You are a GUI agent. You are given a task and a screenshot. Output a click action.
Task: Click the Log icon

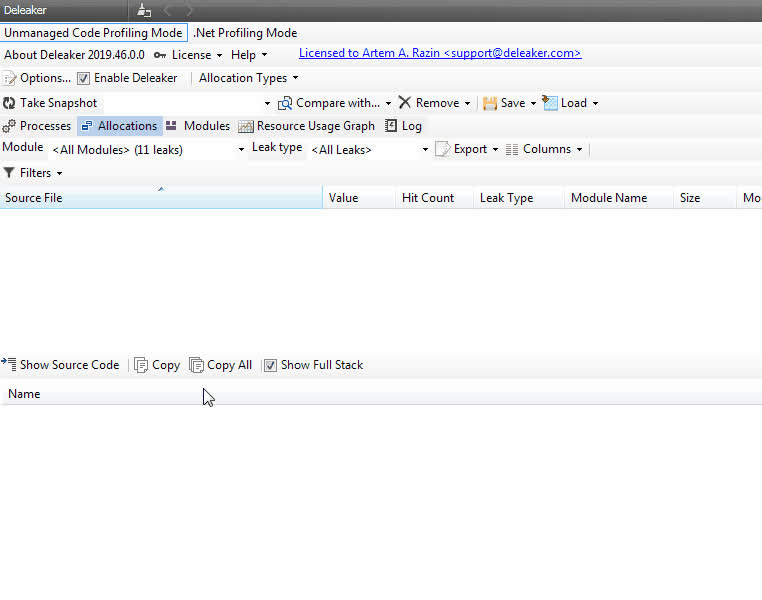pos(391,126)
